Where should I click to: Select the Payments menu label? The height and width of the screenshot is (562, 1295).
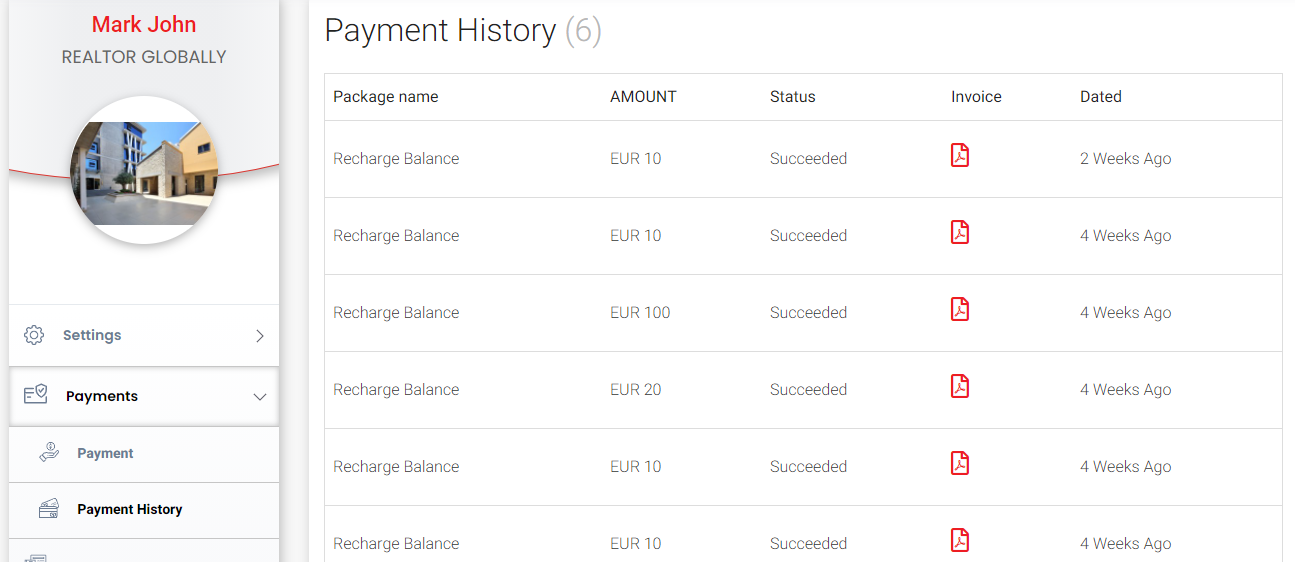tap(102, 396)
